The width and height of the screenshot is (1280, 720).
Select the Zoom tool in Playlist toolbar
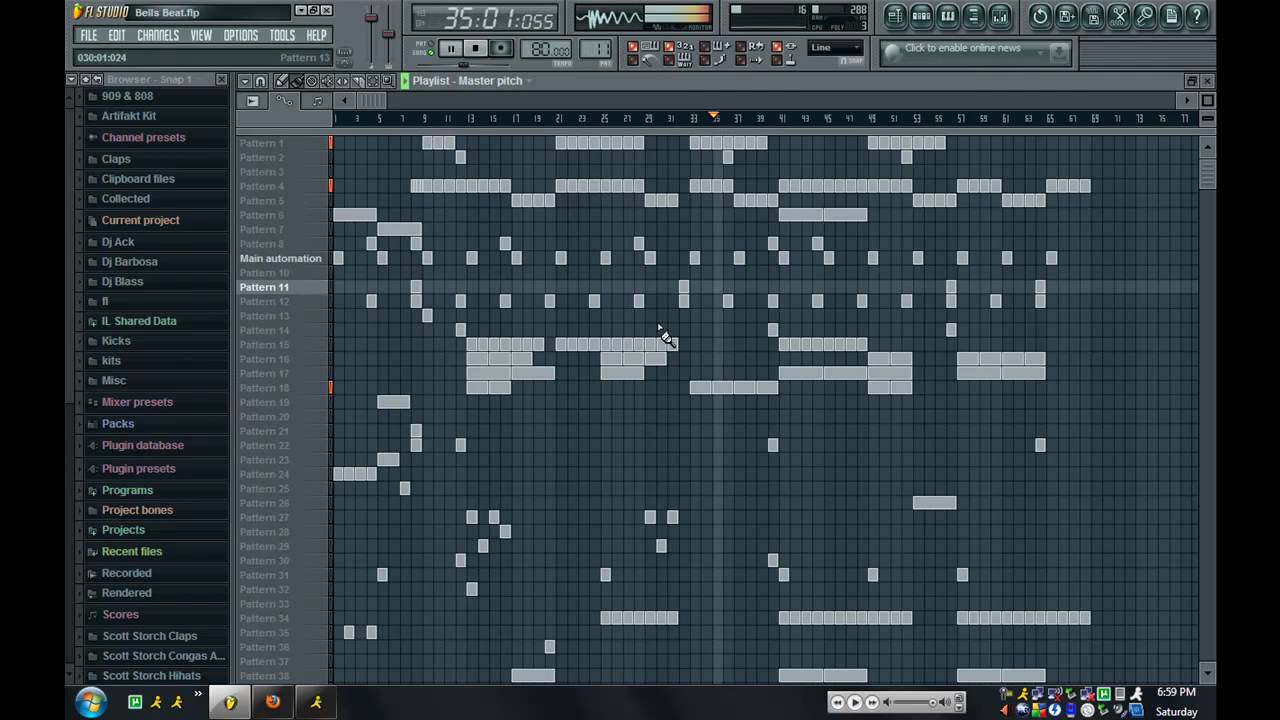tap(387, 81)
